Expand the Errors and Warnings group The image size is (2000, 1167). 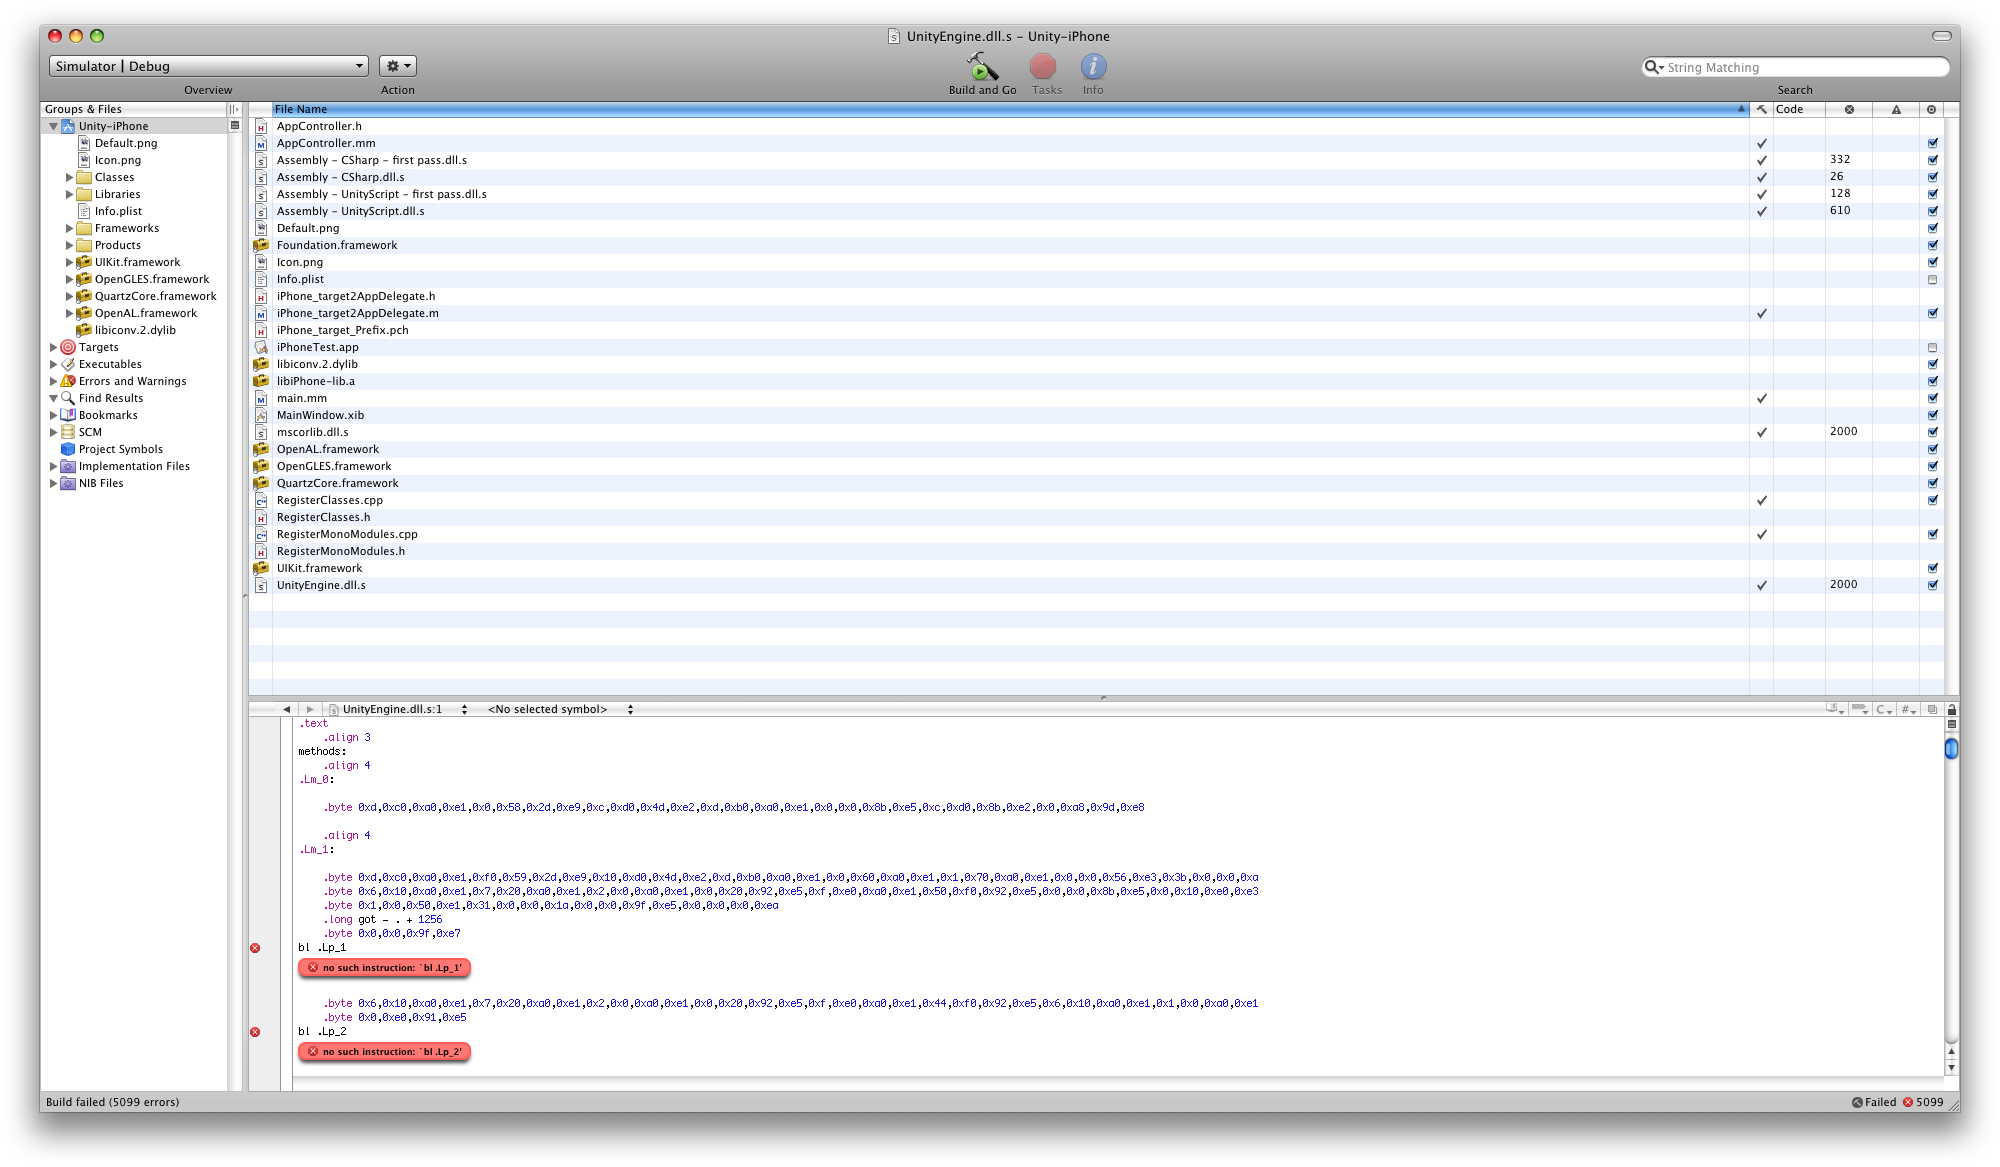click(x=53, y=381)
